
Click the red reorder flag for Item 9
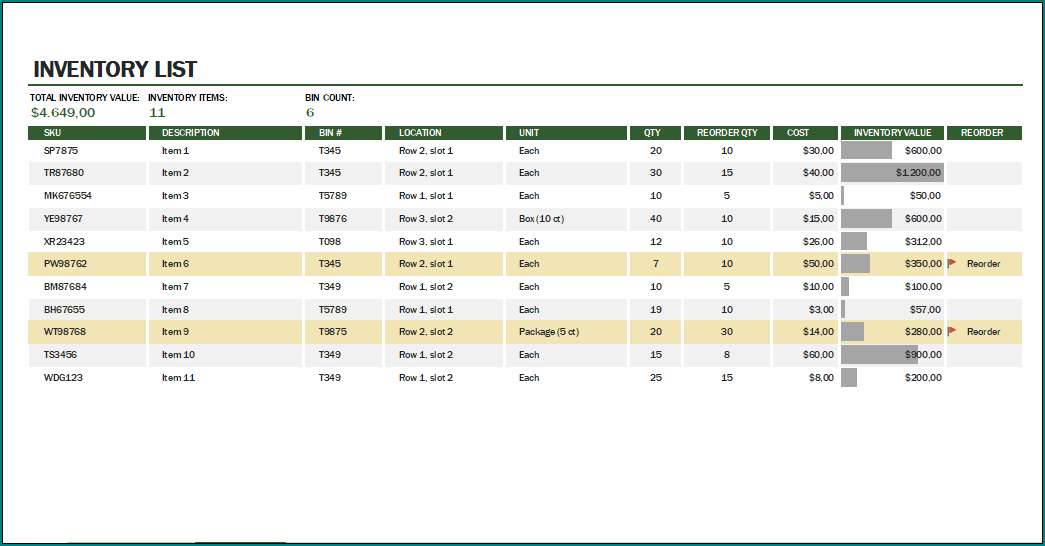click(952, 331)
